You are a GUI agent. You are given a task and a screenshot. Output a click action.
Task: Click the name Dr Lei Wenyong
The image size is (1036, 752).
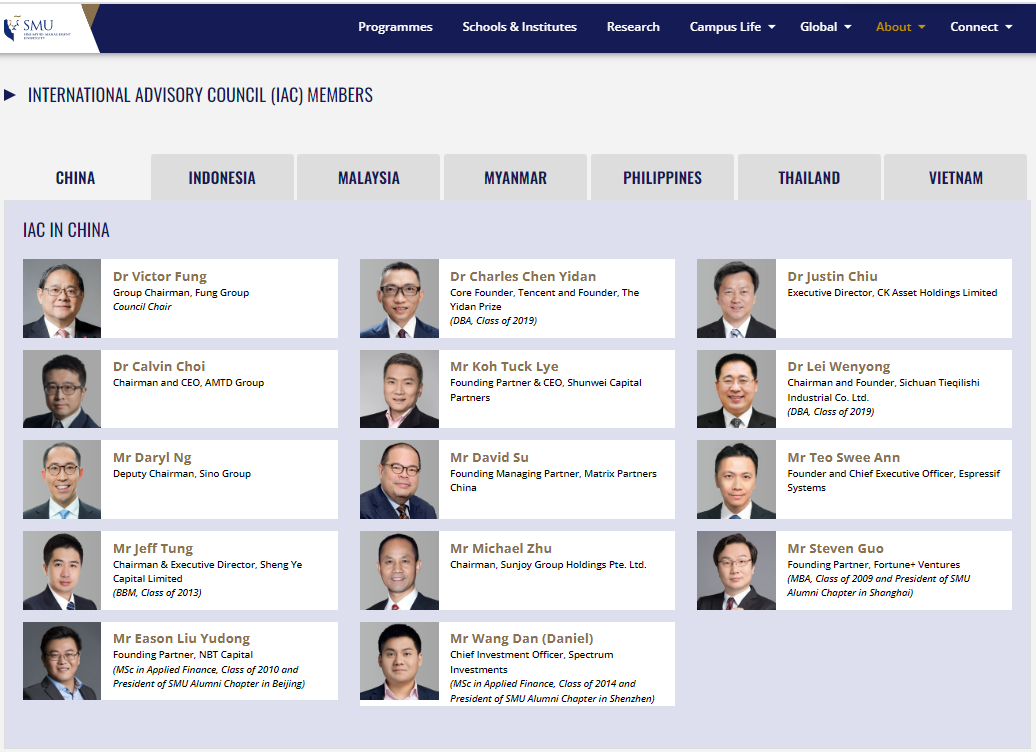[x=839, y=366]
